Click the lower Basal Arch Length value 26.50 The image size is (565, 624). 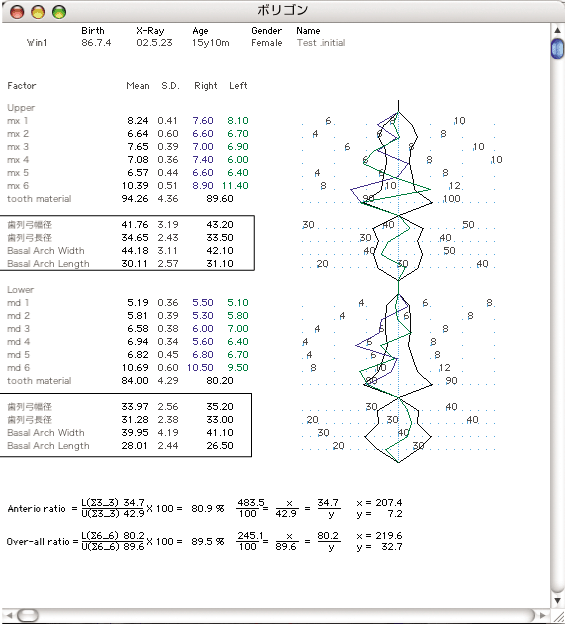tap(220, 446)
